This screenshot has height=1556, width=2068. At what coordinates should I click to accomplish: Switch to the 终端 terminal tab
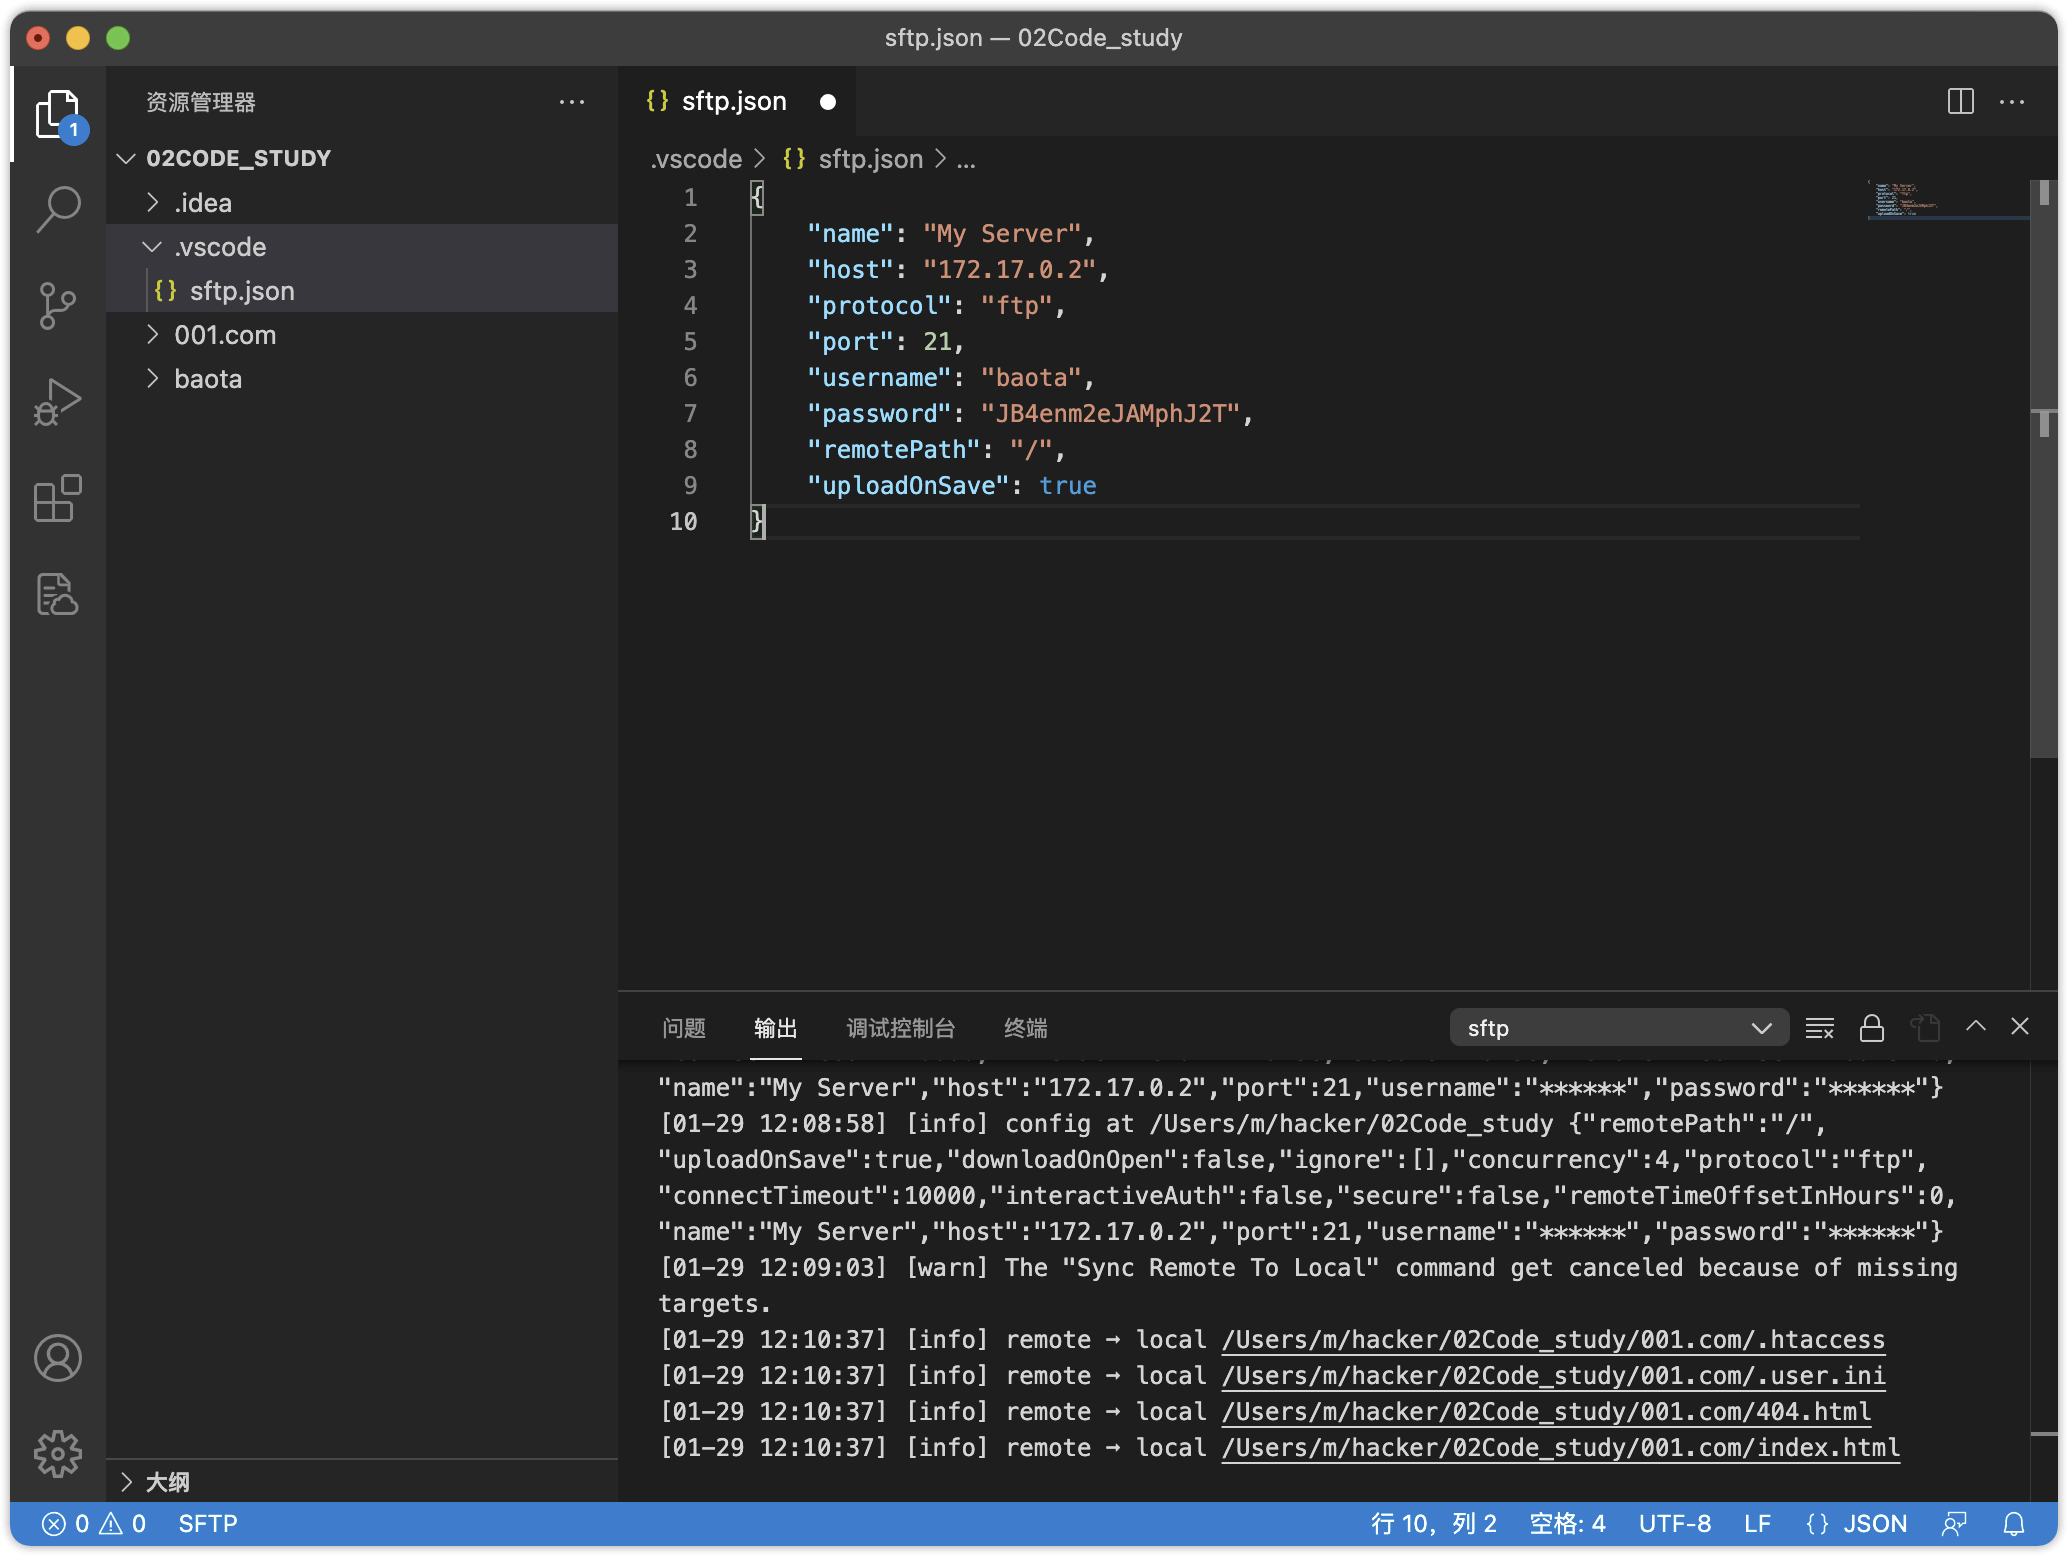(1025, 1028)
